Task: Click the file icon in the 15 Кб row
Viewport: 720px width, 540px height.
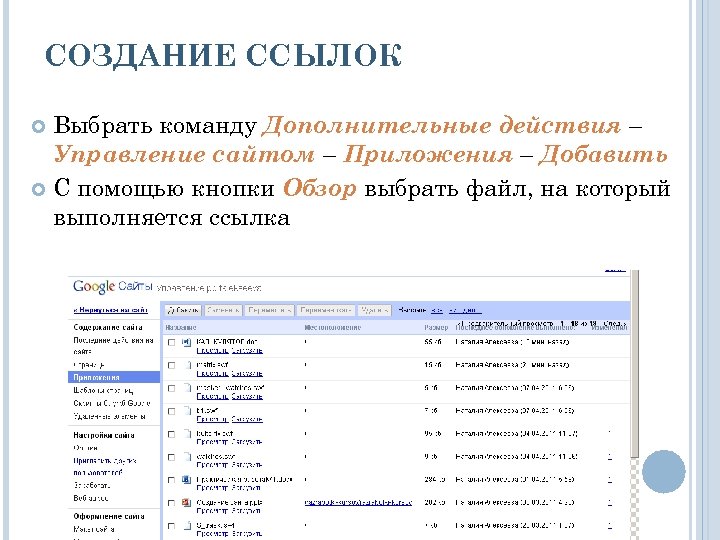Action: click(x=187, y=365)
